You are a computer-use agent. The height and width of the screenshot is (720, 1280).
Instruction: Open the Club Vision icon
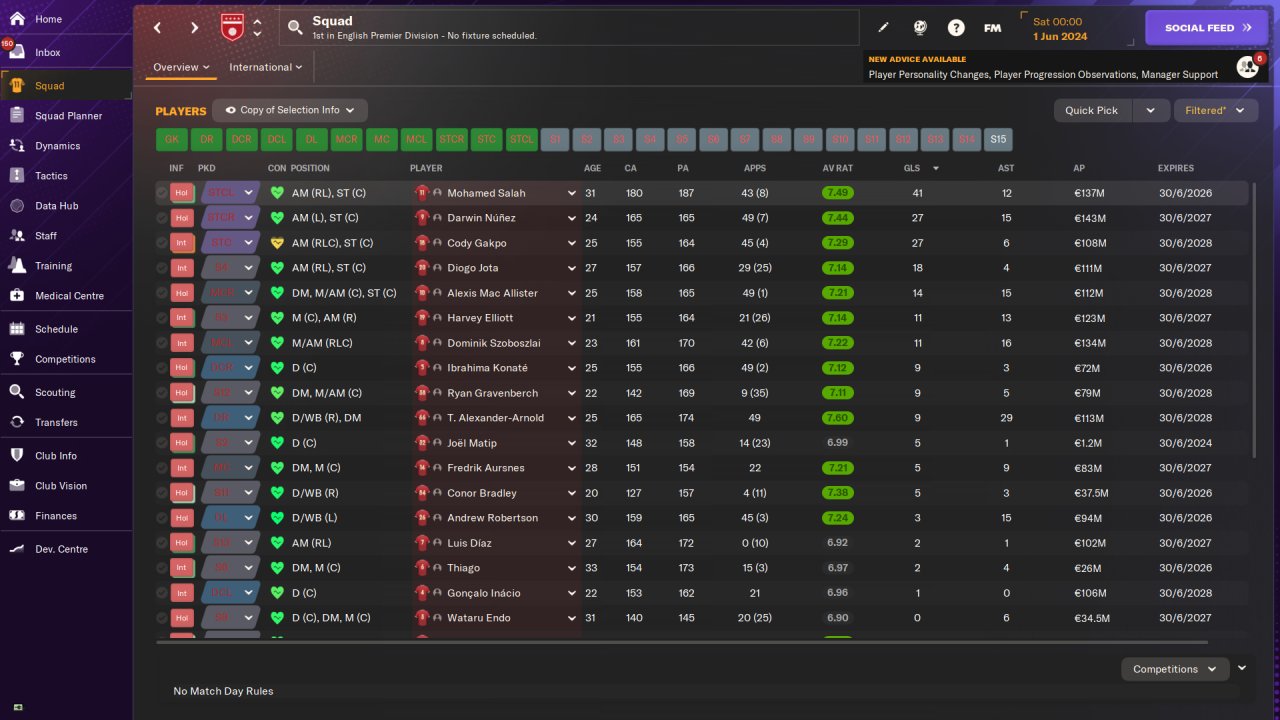click(17, 485)
